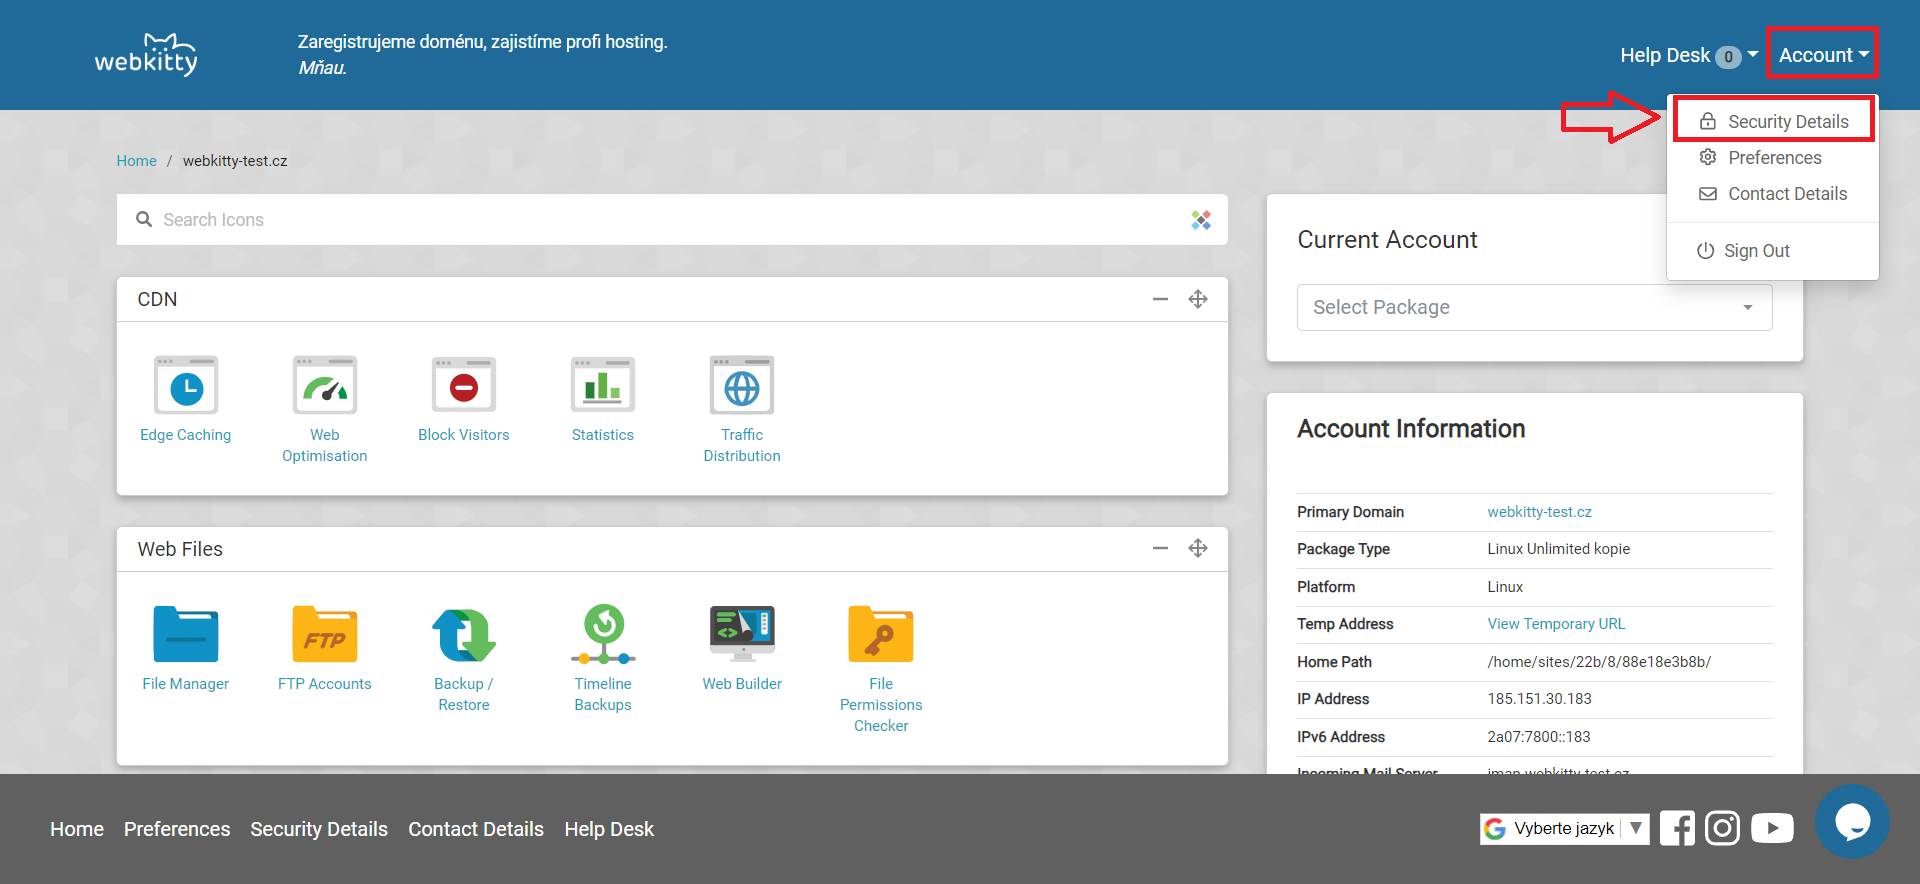Collapse the CDN panel
1920x884 pixels.
coord(1160,299)
